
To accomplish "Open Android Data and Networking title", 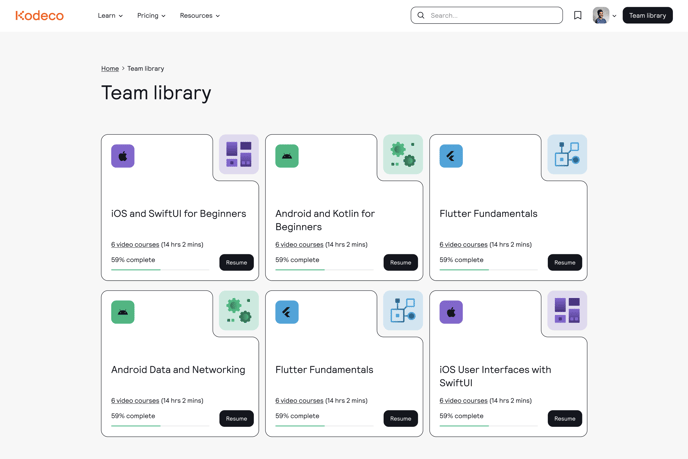I will pyautogui.click(x=178, y=370).
